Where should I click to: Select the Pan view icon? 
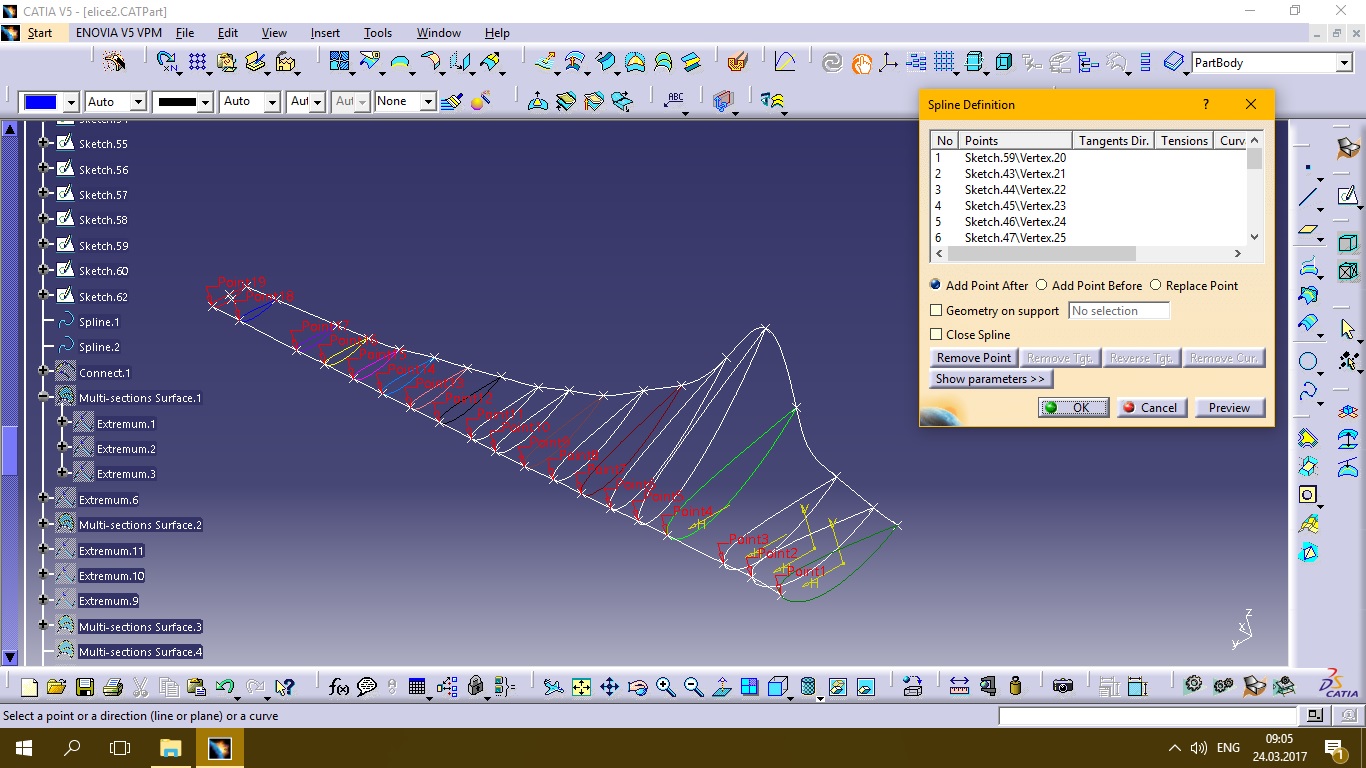pos(609,687)
